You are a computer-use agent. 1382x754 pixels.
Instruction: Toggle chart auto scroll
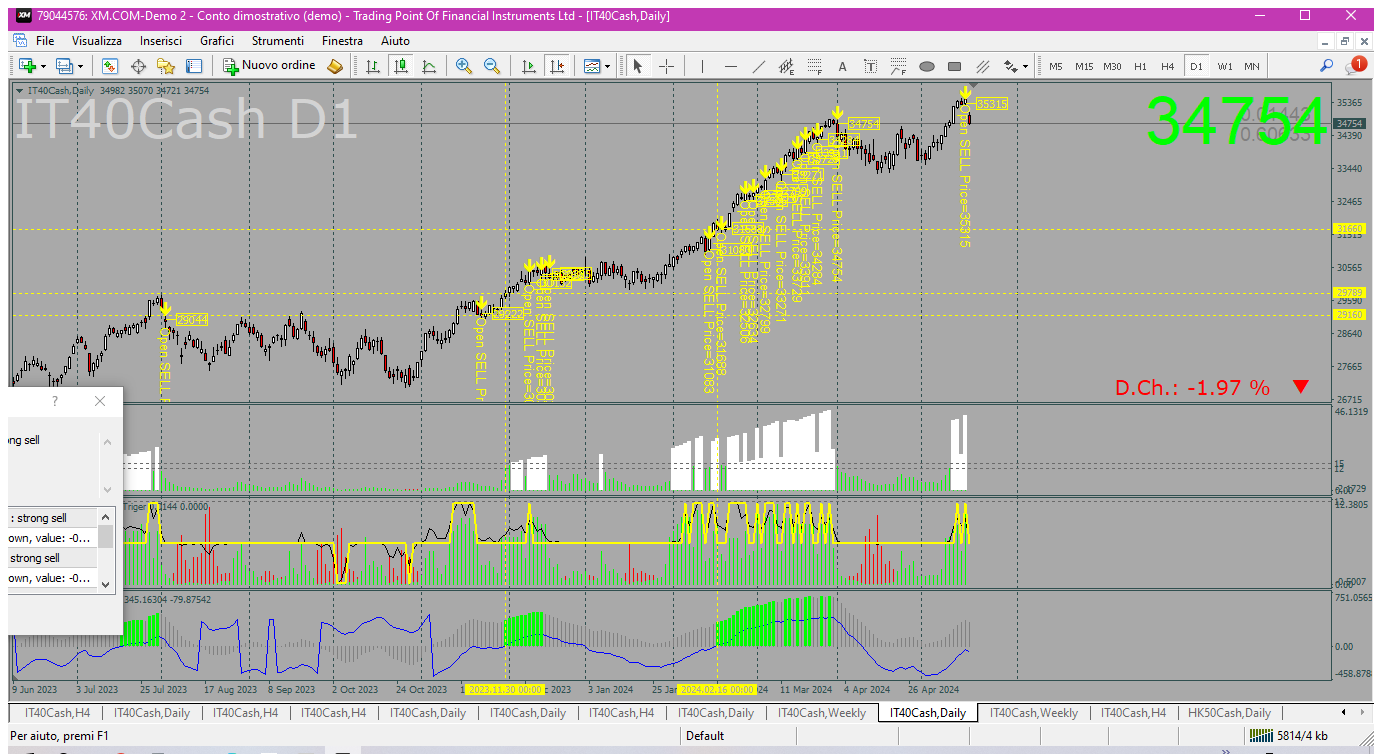coord(529,66)
